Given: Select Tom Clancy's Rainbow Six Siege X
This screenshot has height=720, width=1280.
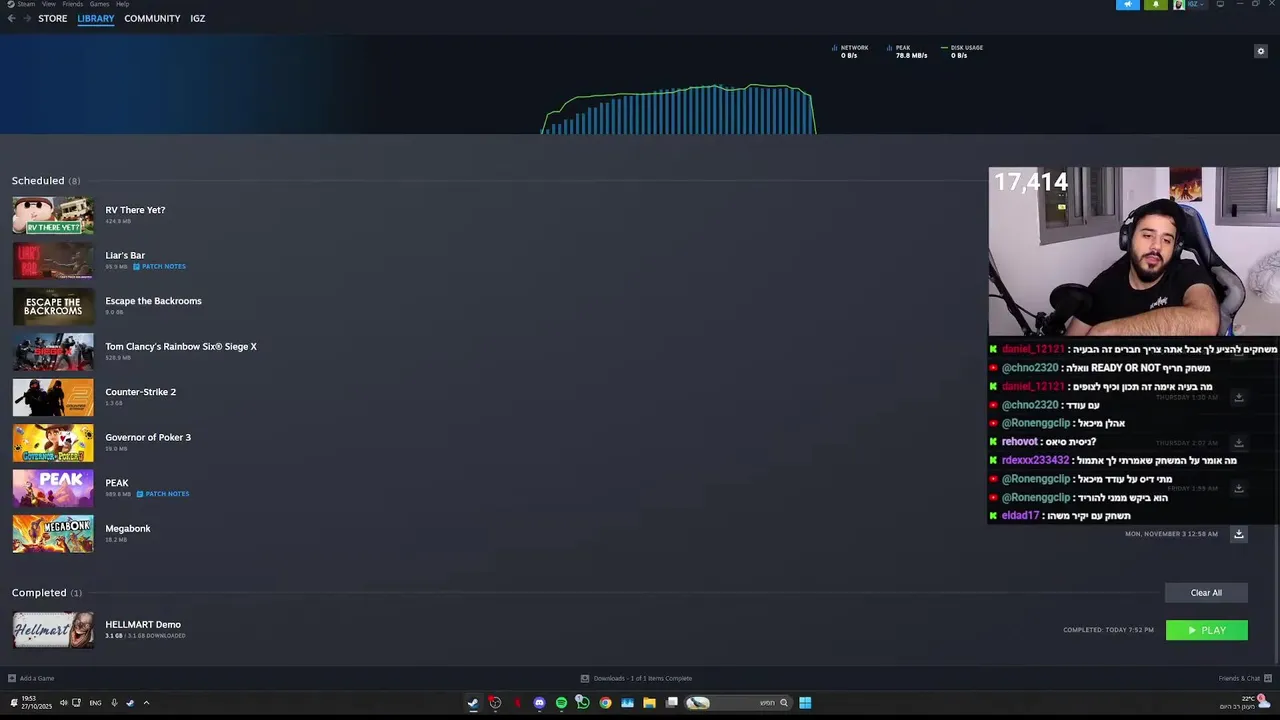Looking at the screenshot, I should [181, 346].
